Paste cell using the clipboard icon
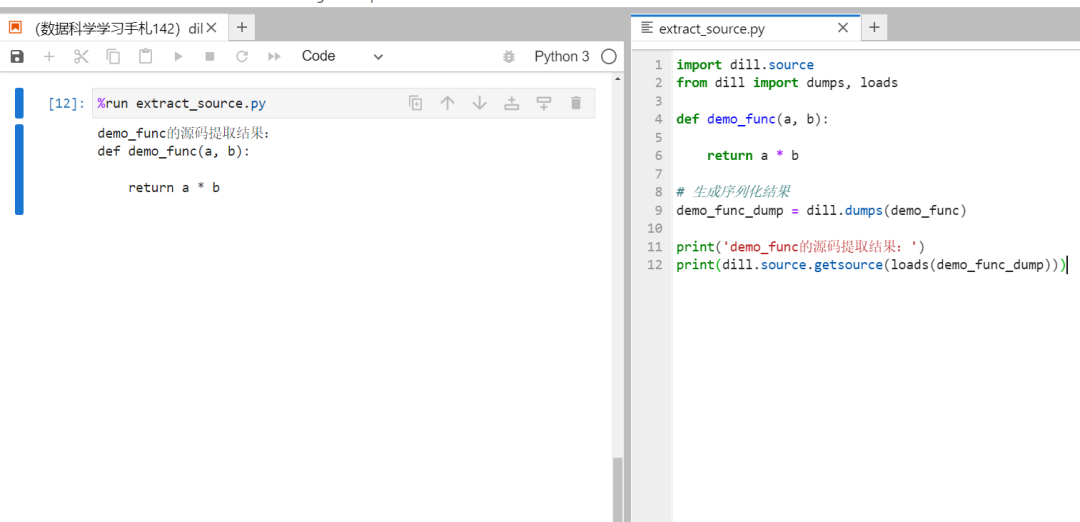This screenshot has height=522, width=1080. [x=145, y=56]
